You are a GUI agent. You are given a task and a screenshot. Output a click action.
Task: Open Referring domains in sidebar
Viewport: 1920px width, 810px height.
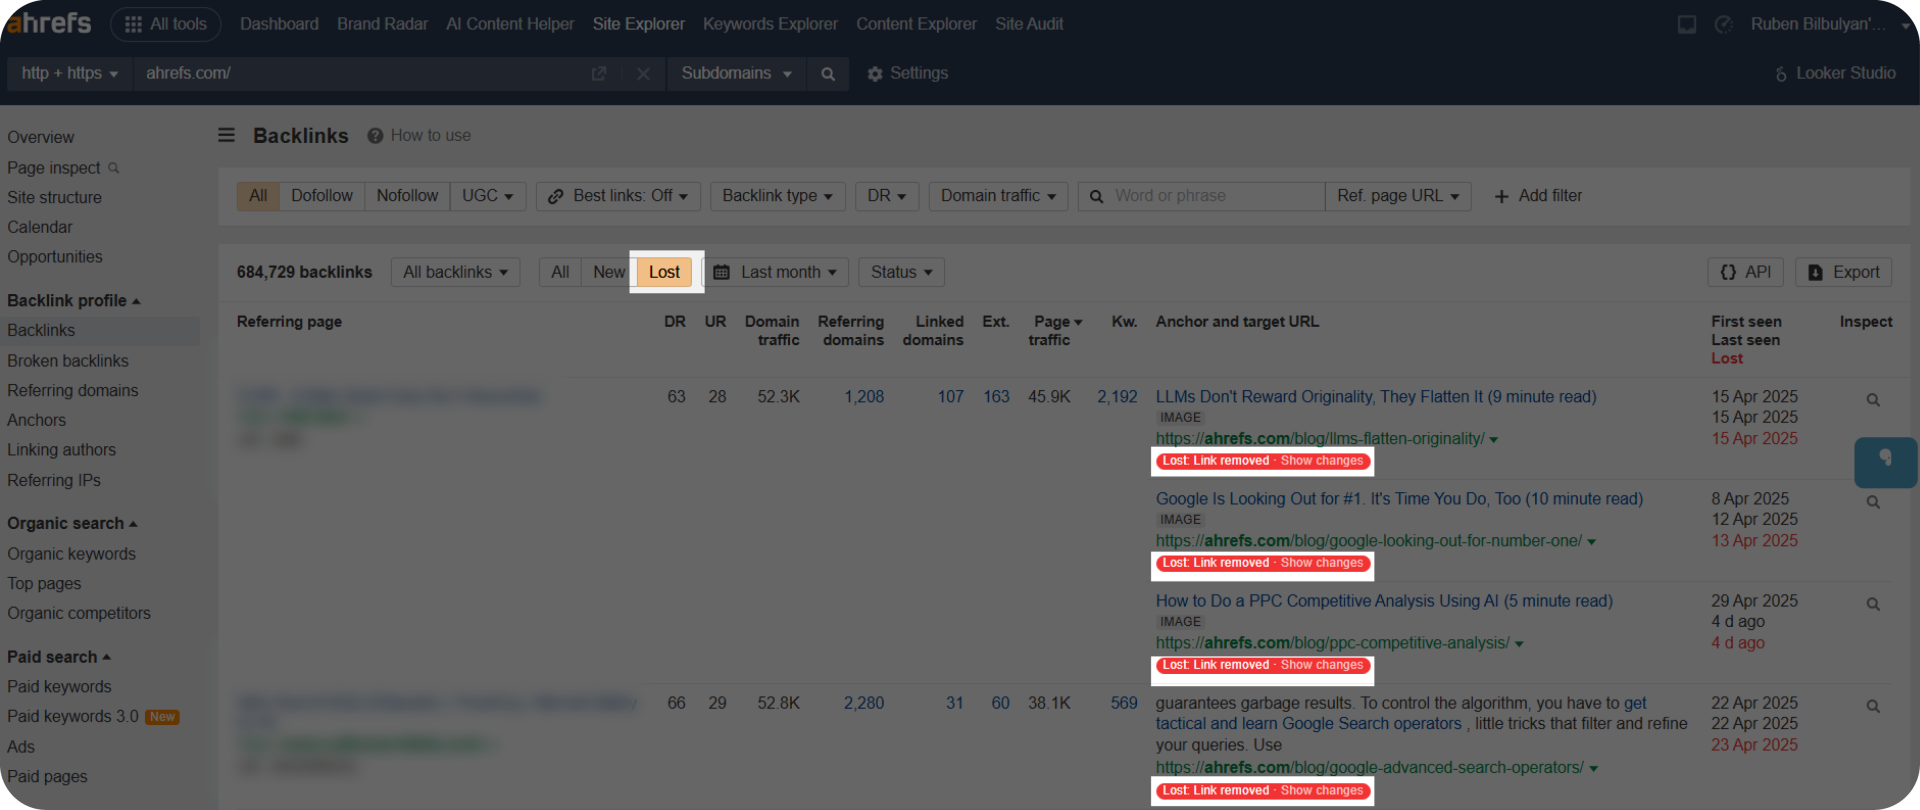click(x=73, y=391)
